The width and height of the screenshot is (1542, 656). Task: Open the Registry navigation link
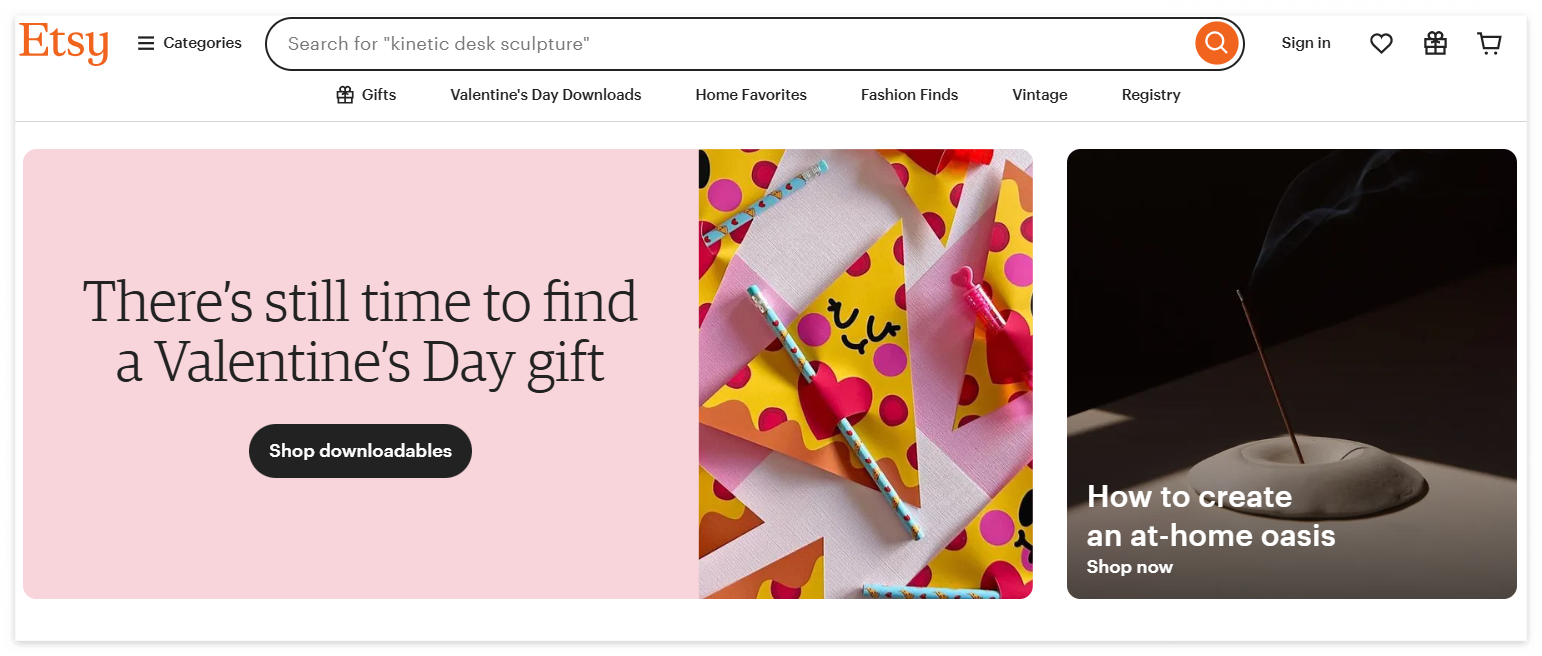tap(1151, 95)
